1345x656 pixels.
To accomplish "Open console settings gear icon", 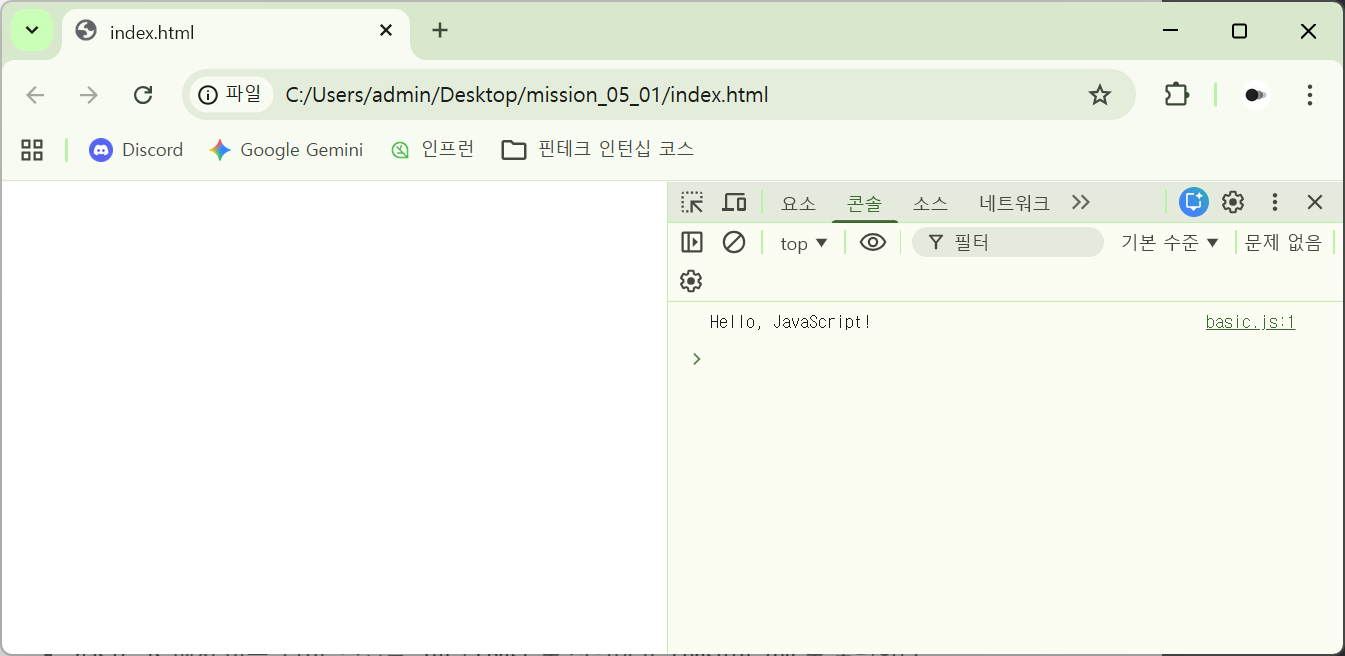I will click(x=691, y=281).
